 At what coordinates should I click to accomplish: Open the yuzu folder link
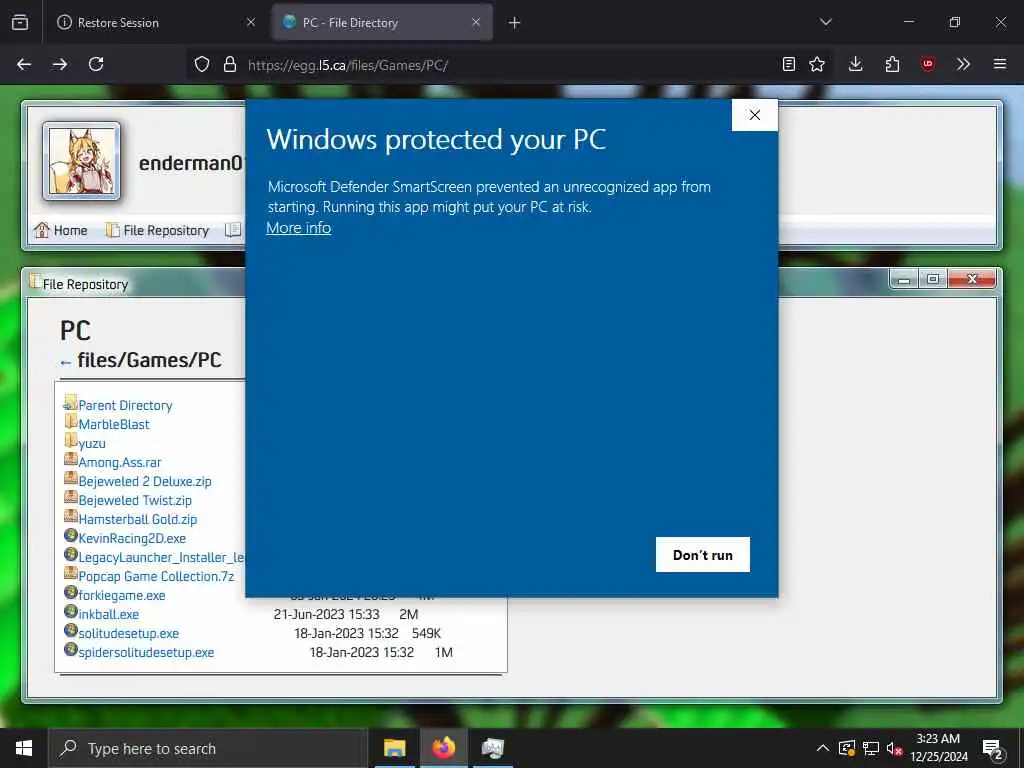pos(92,443)
